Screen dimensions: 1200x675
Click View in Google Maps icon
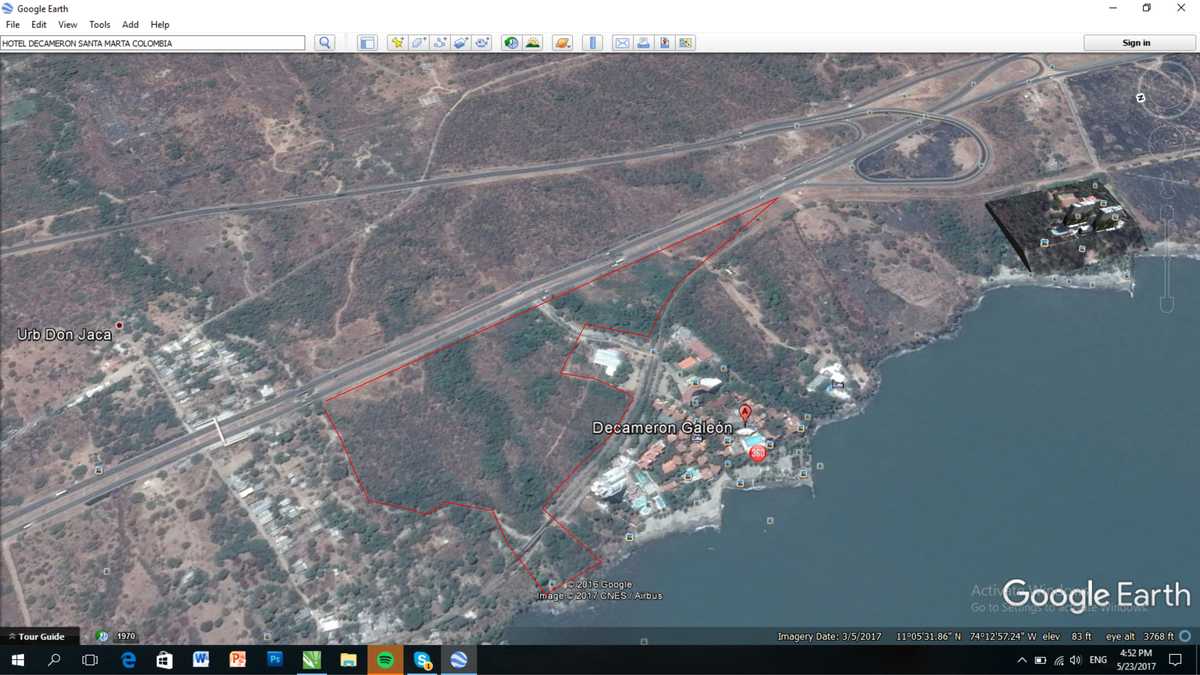(x=685, y=43)
